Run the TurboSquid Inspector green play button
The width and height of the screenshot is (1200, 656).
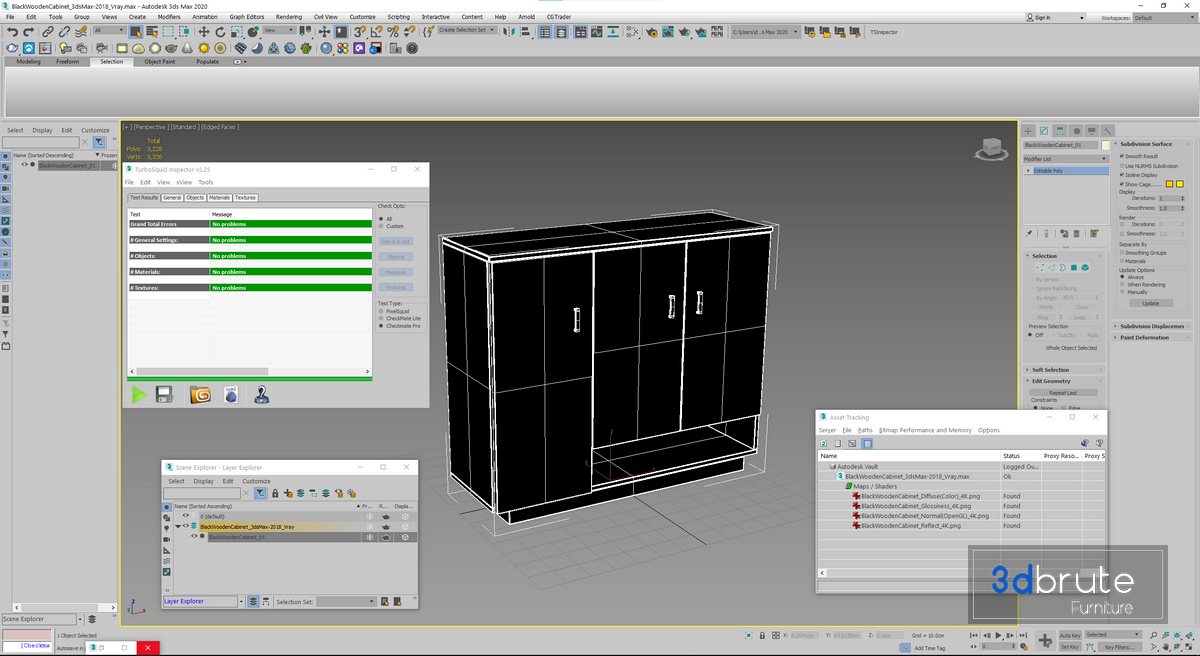pos(139,395)
